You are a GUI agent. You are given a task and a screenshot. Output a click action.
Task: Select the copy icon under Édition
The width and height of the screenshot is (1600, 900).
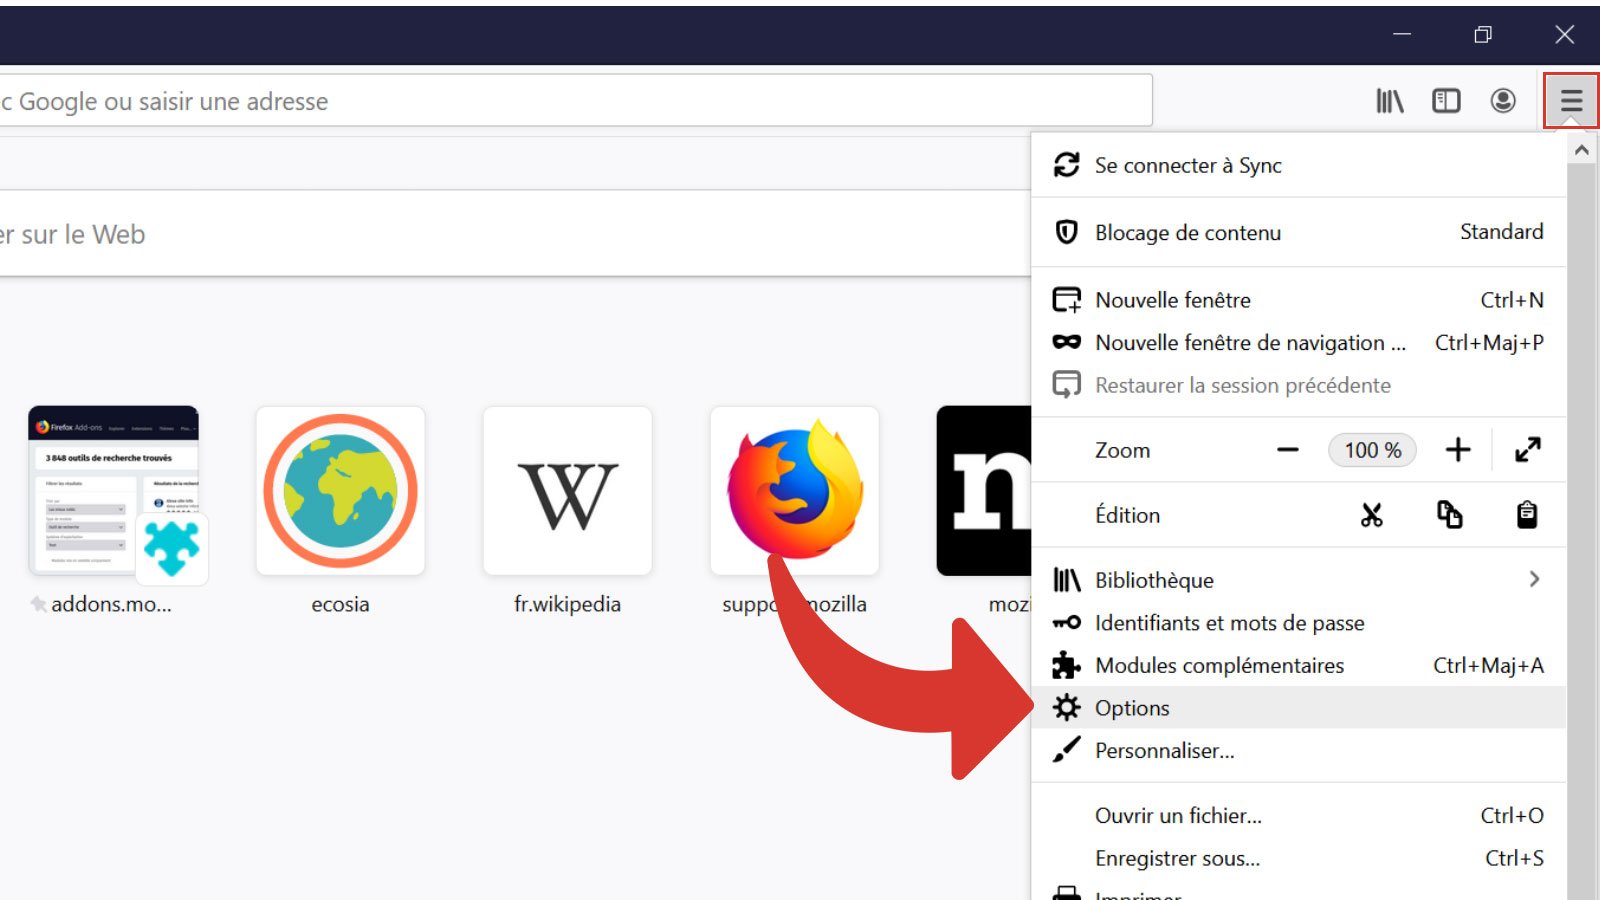pos(1450,514)
